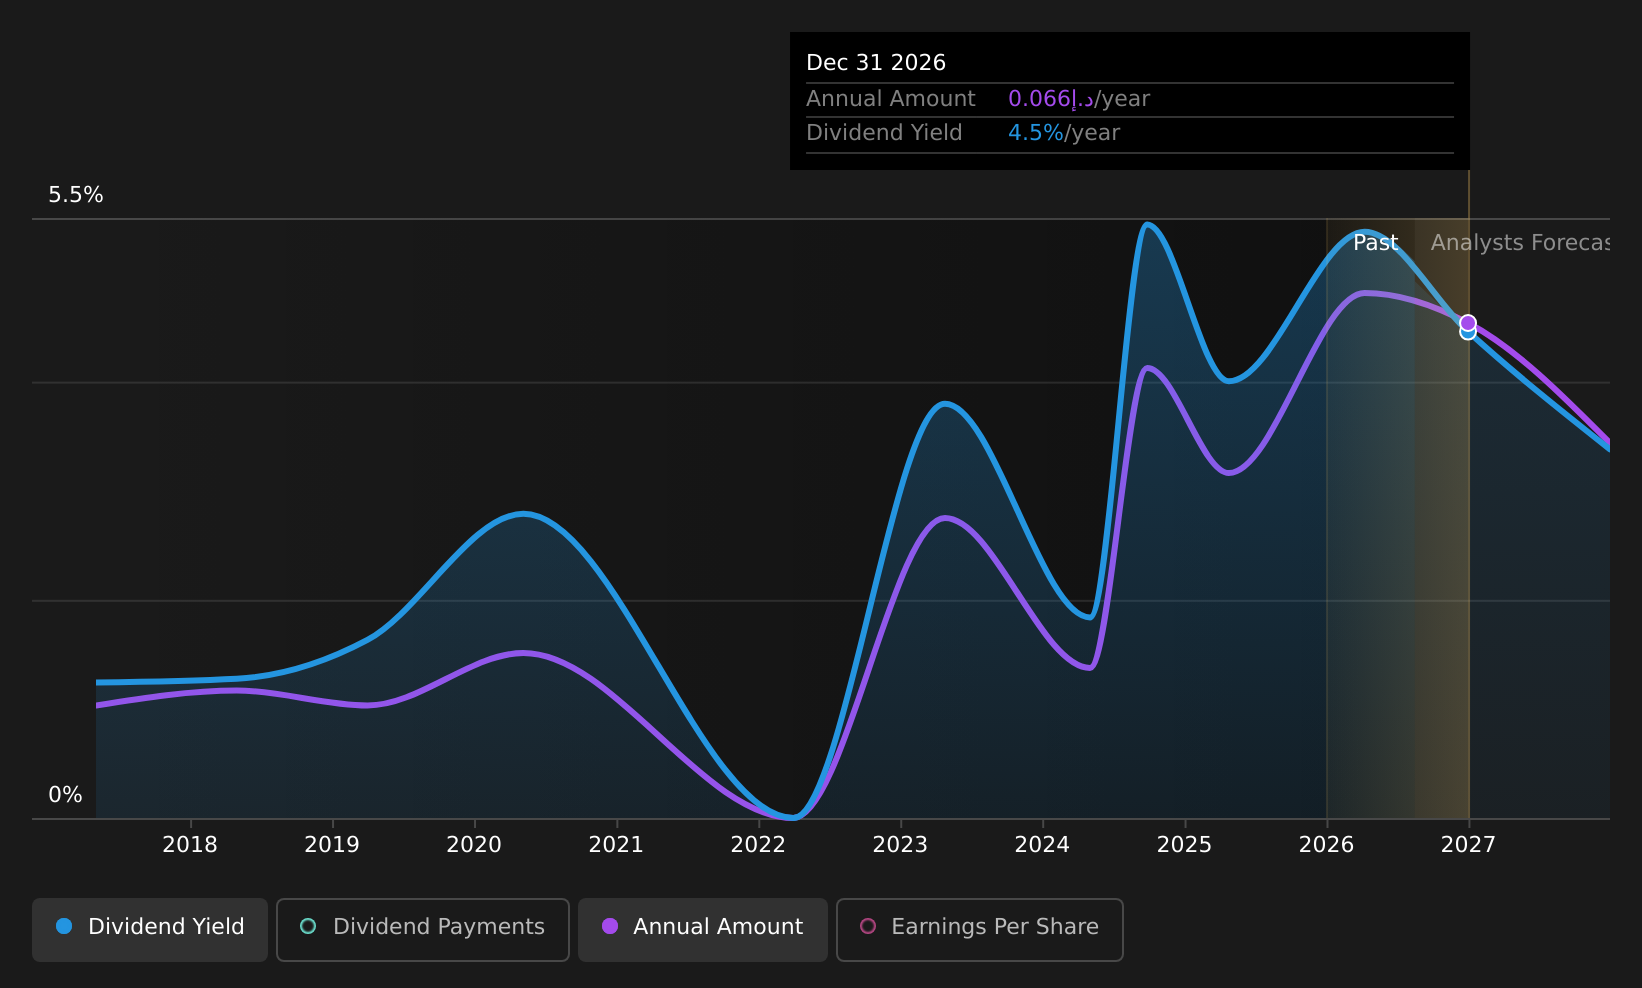
Task: Select the 2025 x-axis label
Action: click(1184, 845)
